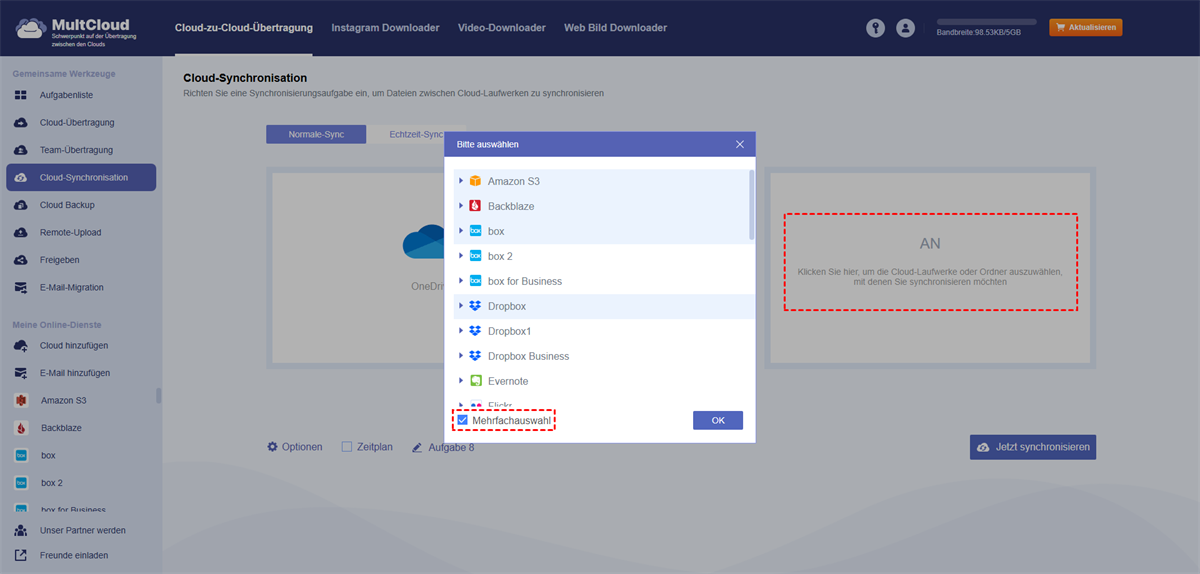Screen dimensions: 1200x574
Task: Enable the Zeitplan checkbox
Action: point(347,447)
